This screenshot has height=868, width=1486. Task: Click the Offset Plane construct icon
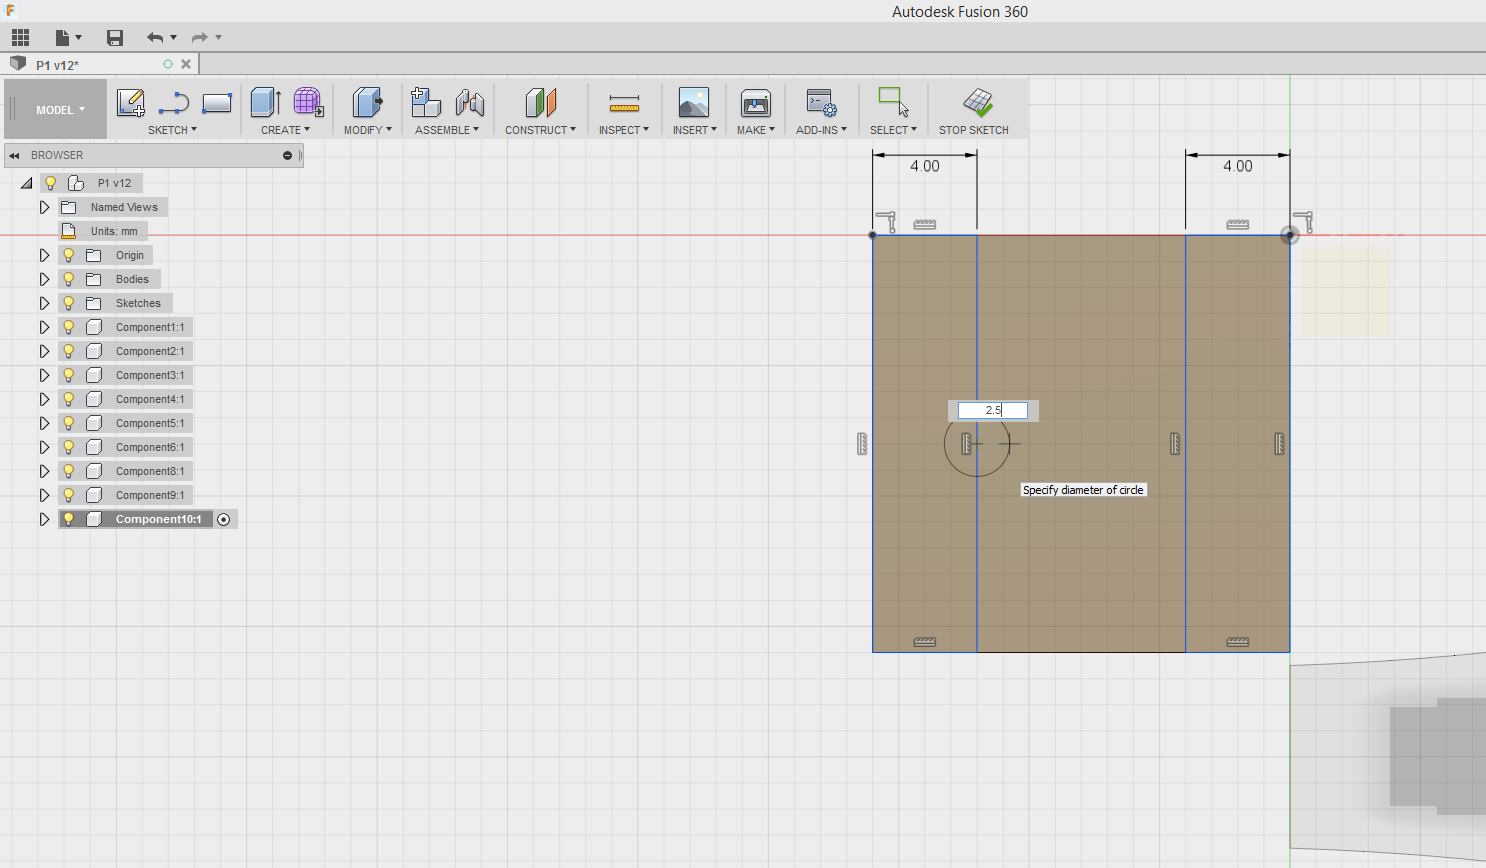(540, 102)
